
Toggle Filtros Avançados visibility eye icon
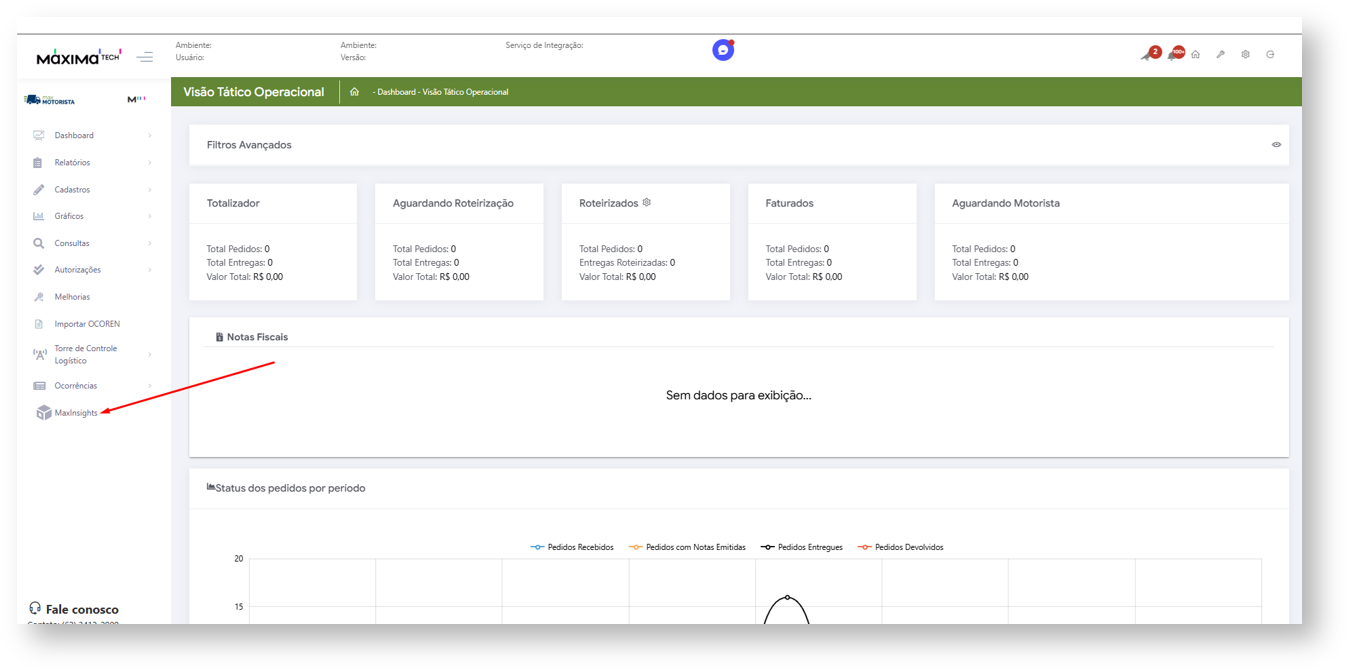point(1276,145)
